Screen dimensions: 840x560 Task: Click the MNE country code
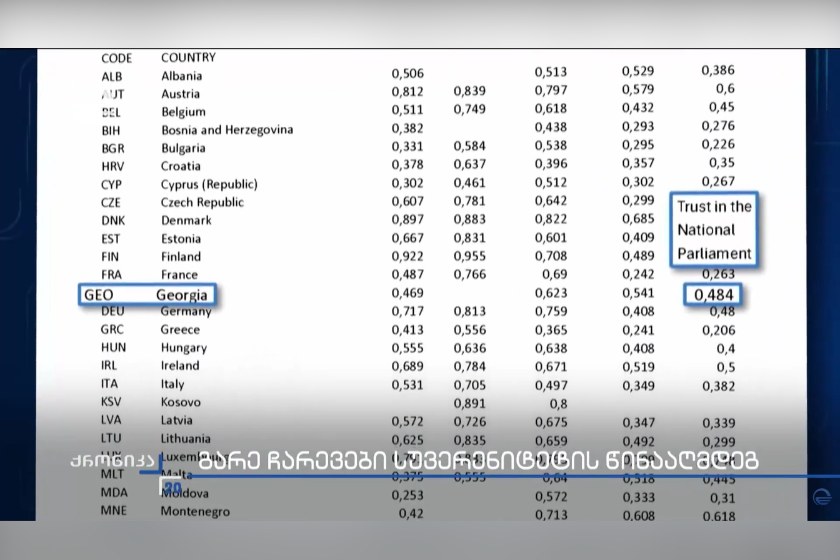(114, 511)
